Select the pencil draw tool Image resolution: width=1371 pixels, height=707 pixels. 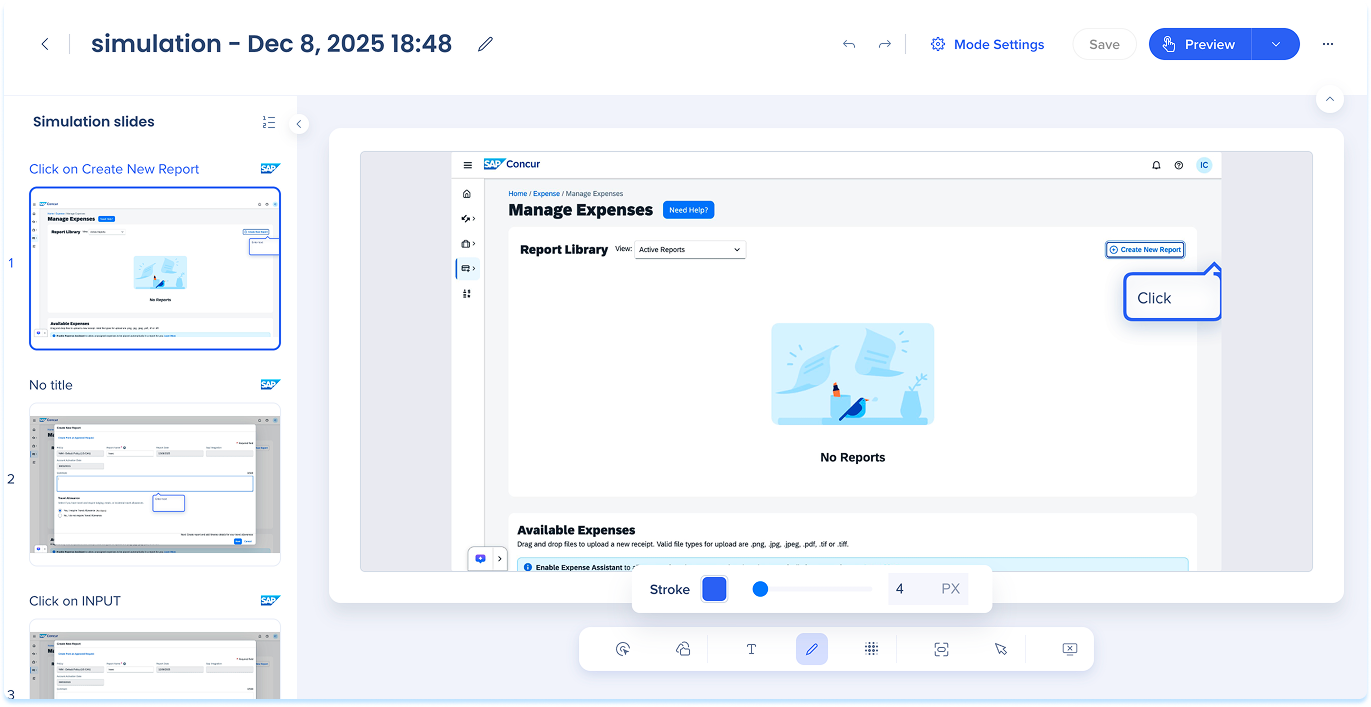click(x=812, y=649)
